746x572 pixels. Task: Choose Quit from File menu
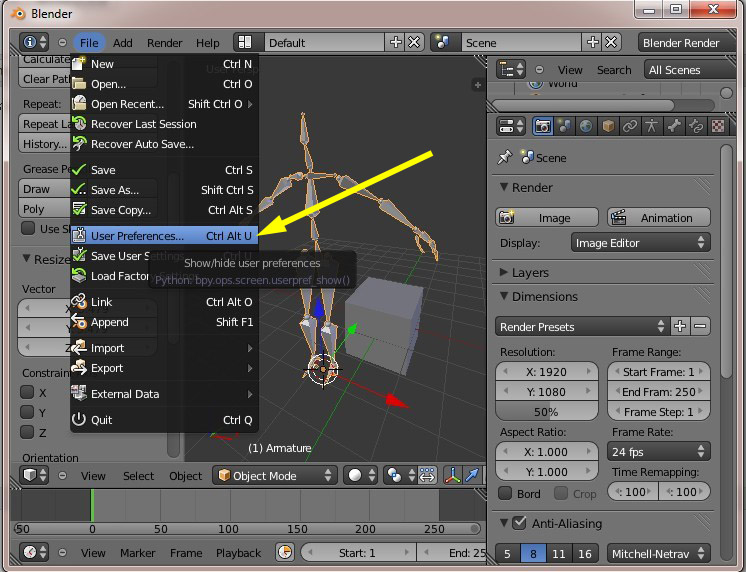164,420
